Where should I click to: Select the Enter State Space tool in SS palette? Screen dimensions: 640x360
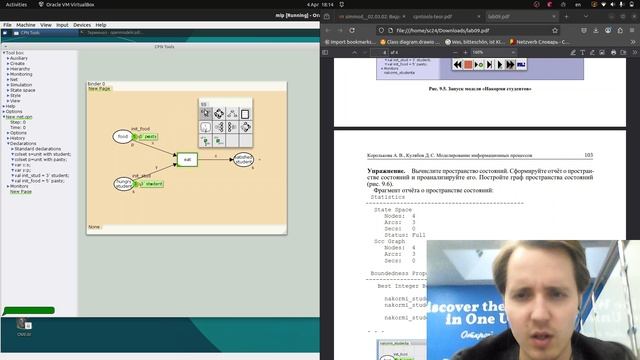tap(206, 114)
